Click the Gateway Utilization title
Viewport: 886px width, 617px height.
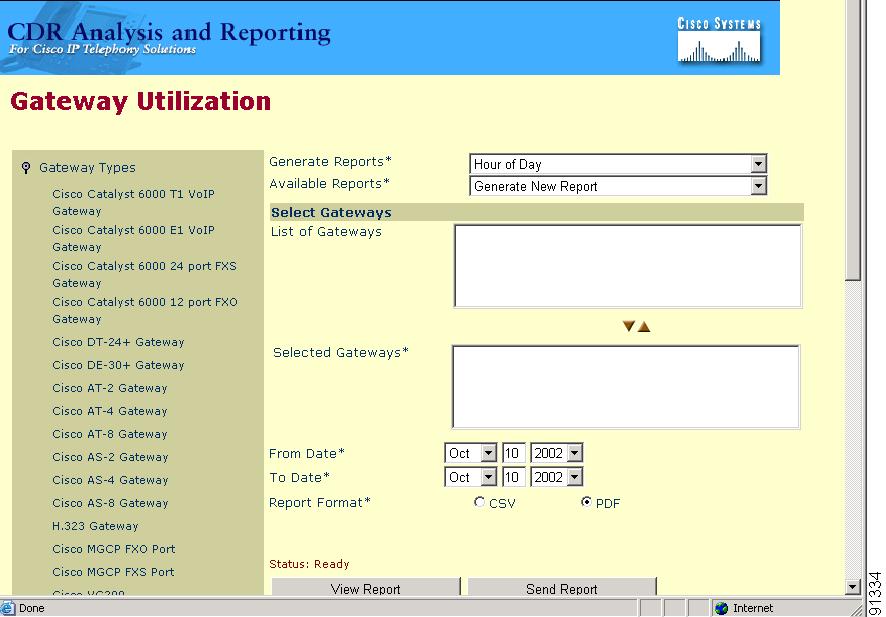pos(141,102)
